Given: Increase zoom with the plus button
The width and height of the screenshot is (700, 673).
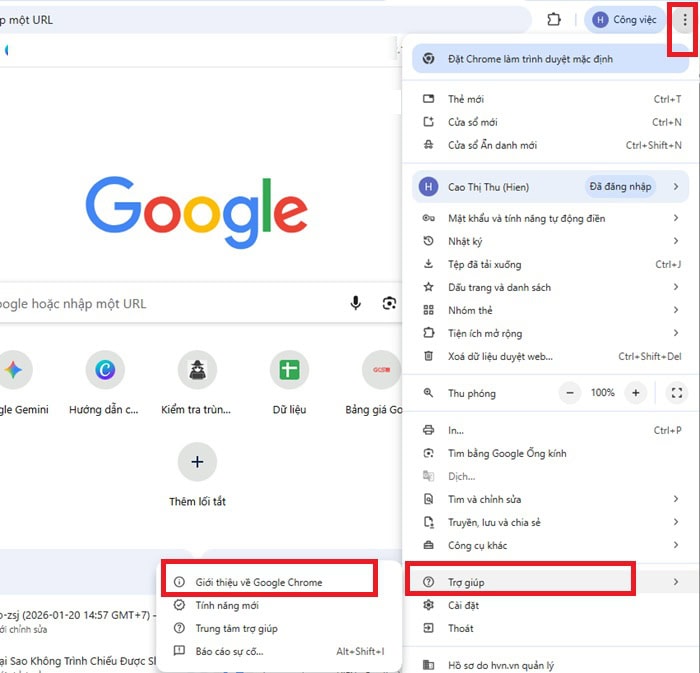Looking at the screenshot, I should coord(636,393).
